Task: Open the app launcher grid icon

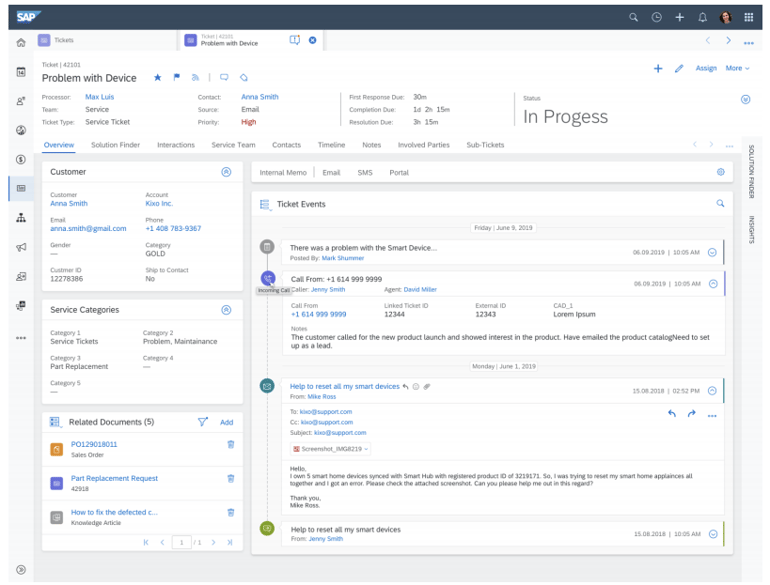Action: click(749, 18)
